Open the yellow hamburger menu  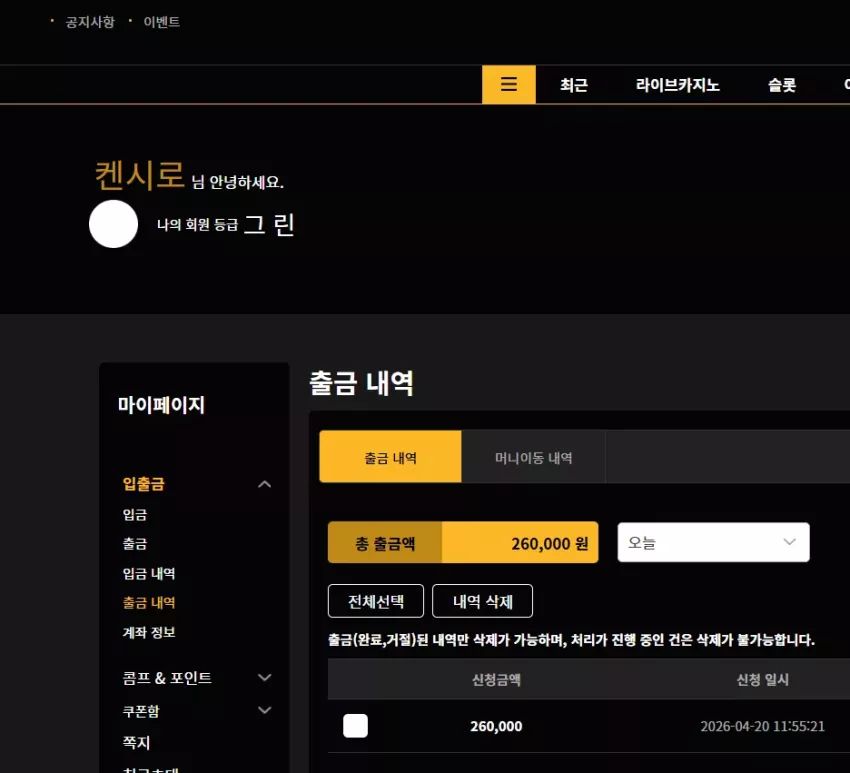coord(508,85)
